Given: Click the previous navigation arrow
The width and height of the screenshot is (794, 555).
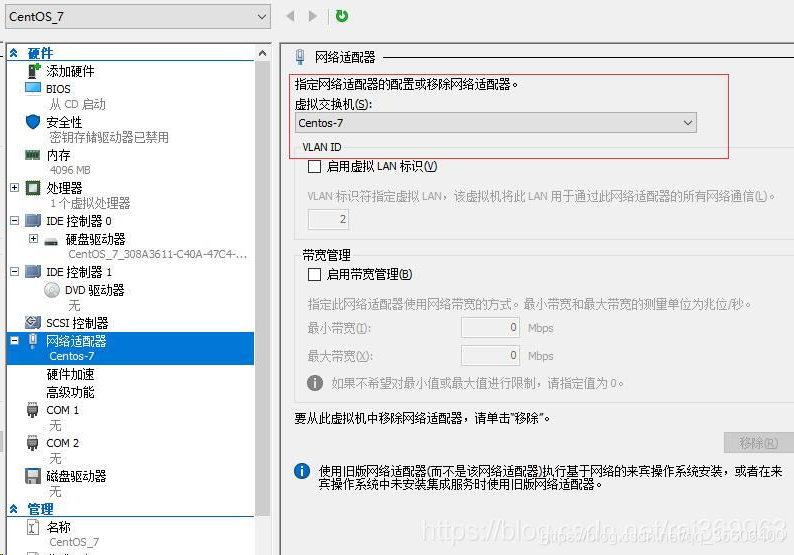Looking at the screenshot, I should pos(290,16).
